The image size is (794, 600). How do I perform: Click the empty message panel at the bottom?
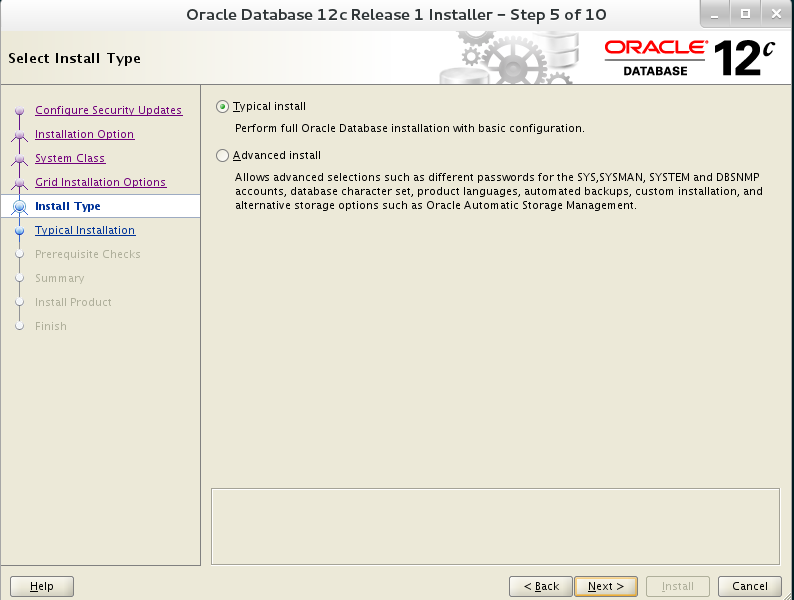pyautogui.click(x=495, y=527)
